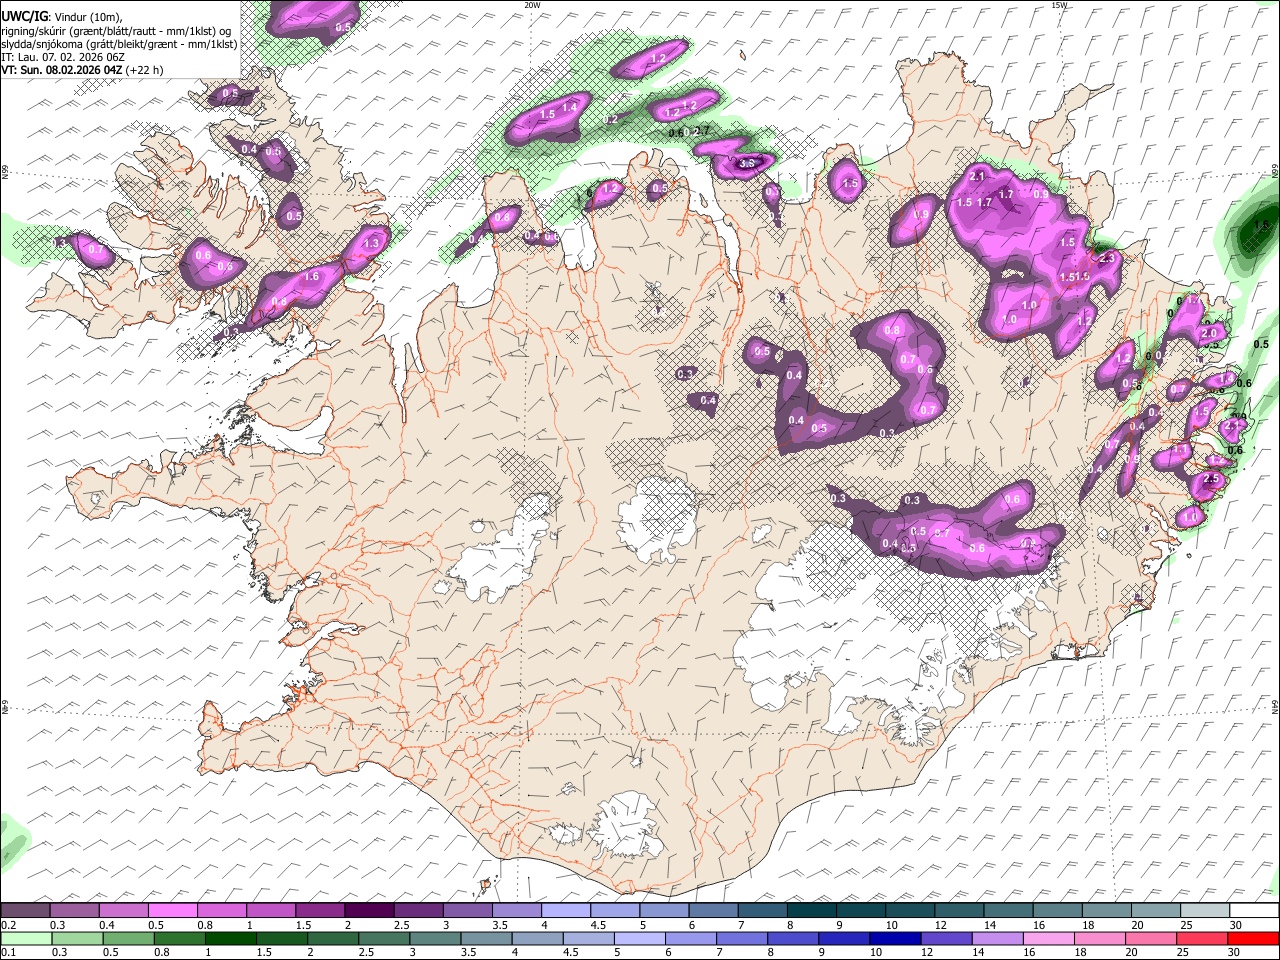Click the 'rigning/skúrir' legend description line

pyautogui.click(x=118, y=30)
